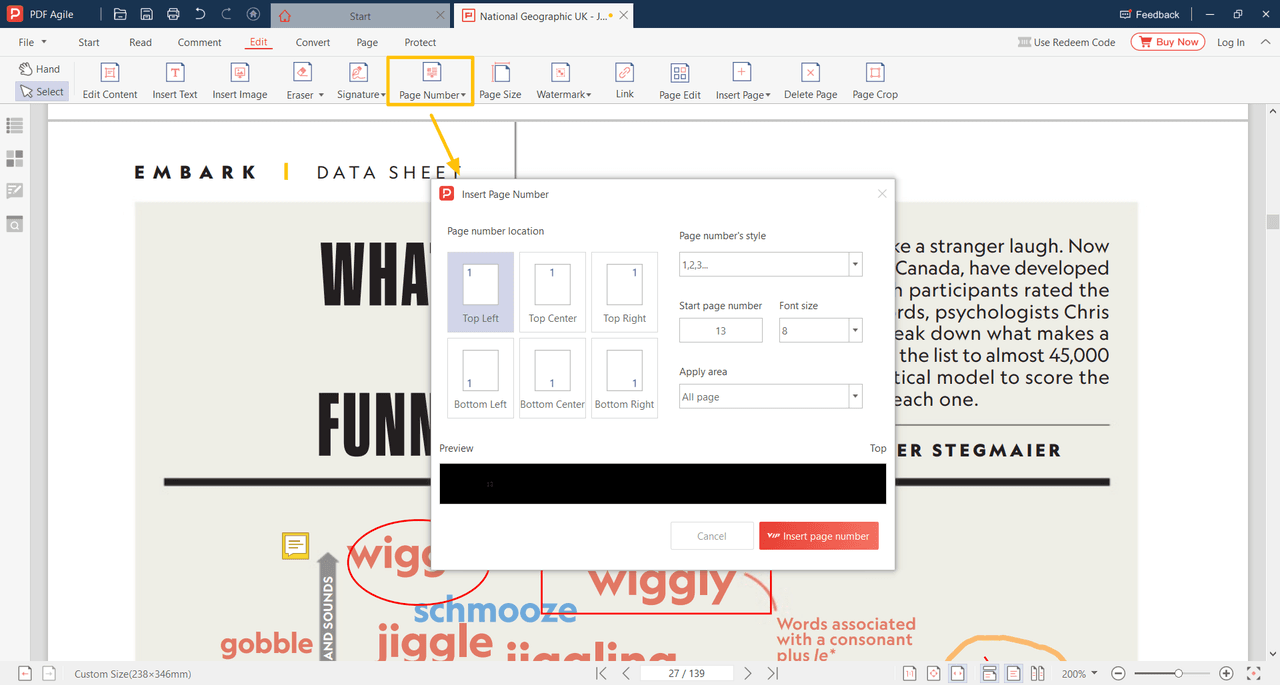Click the Buy Now button
The height and width of the screenshot is (685, 1280).
coord(1167,42)
